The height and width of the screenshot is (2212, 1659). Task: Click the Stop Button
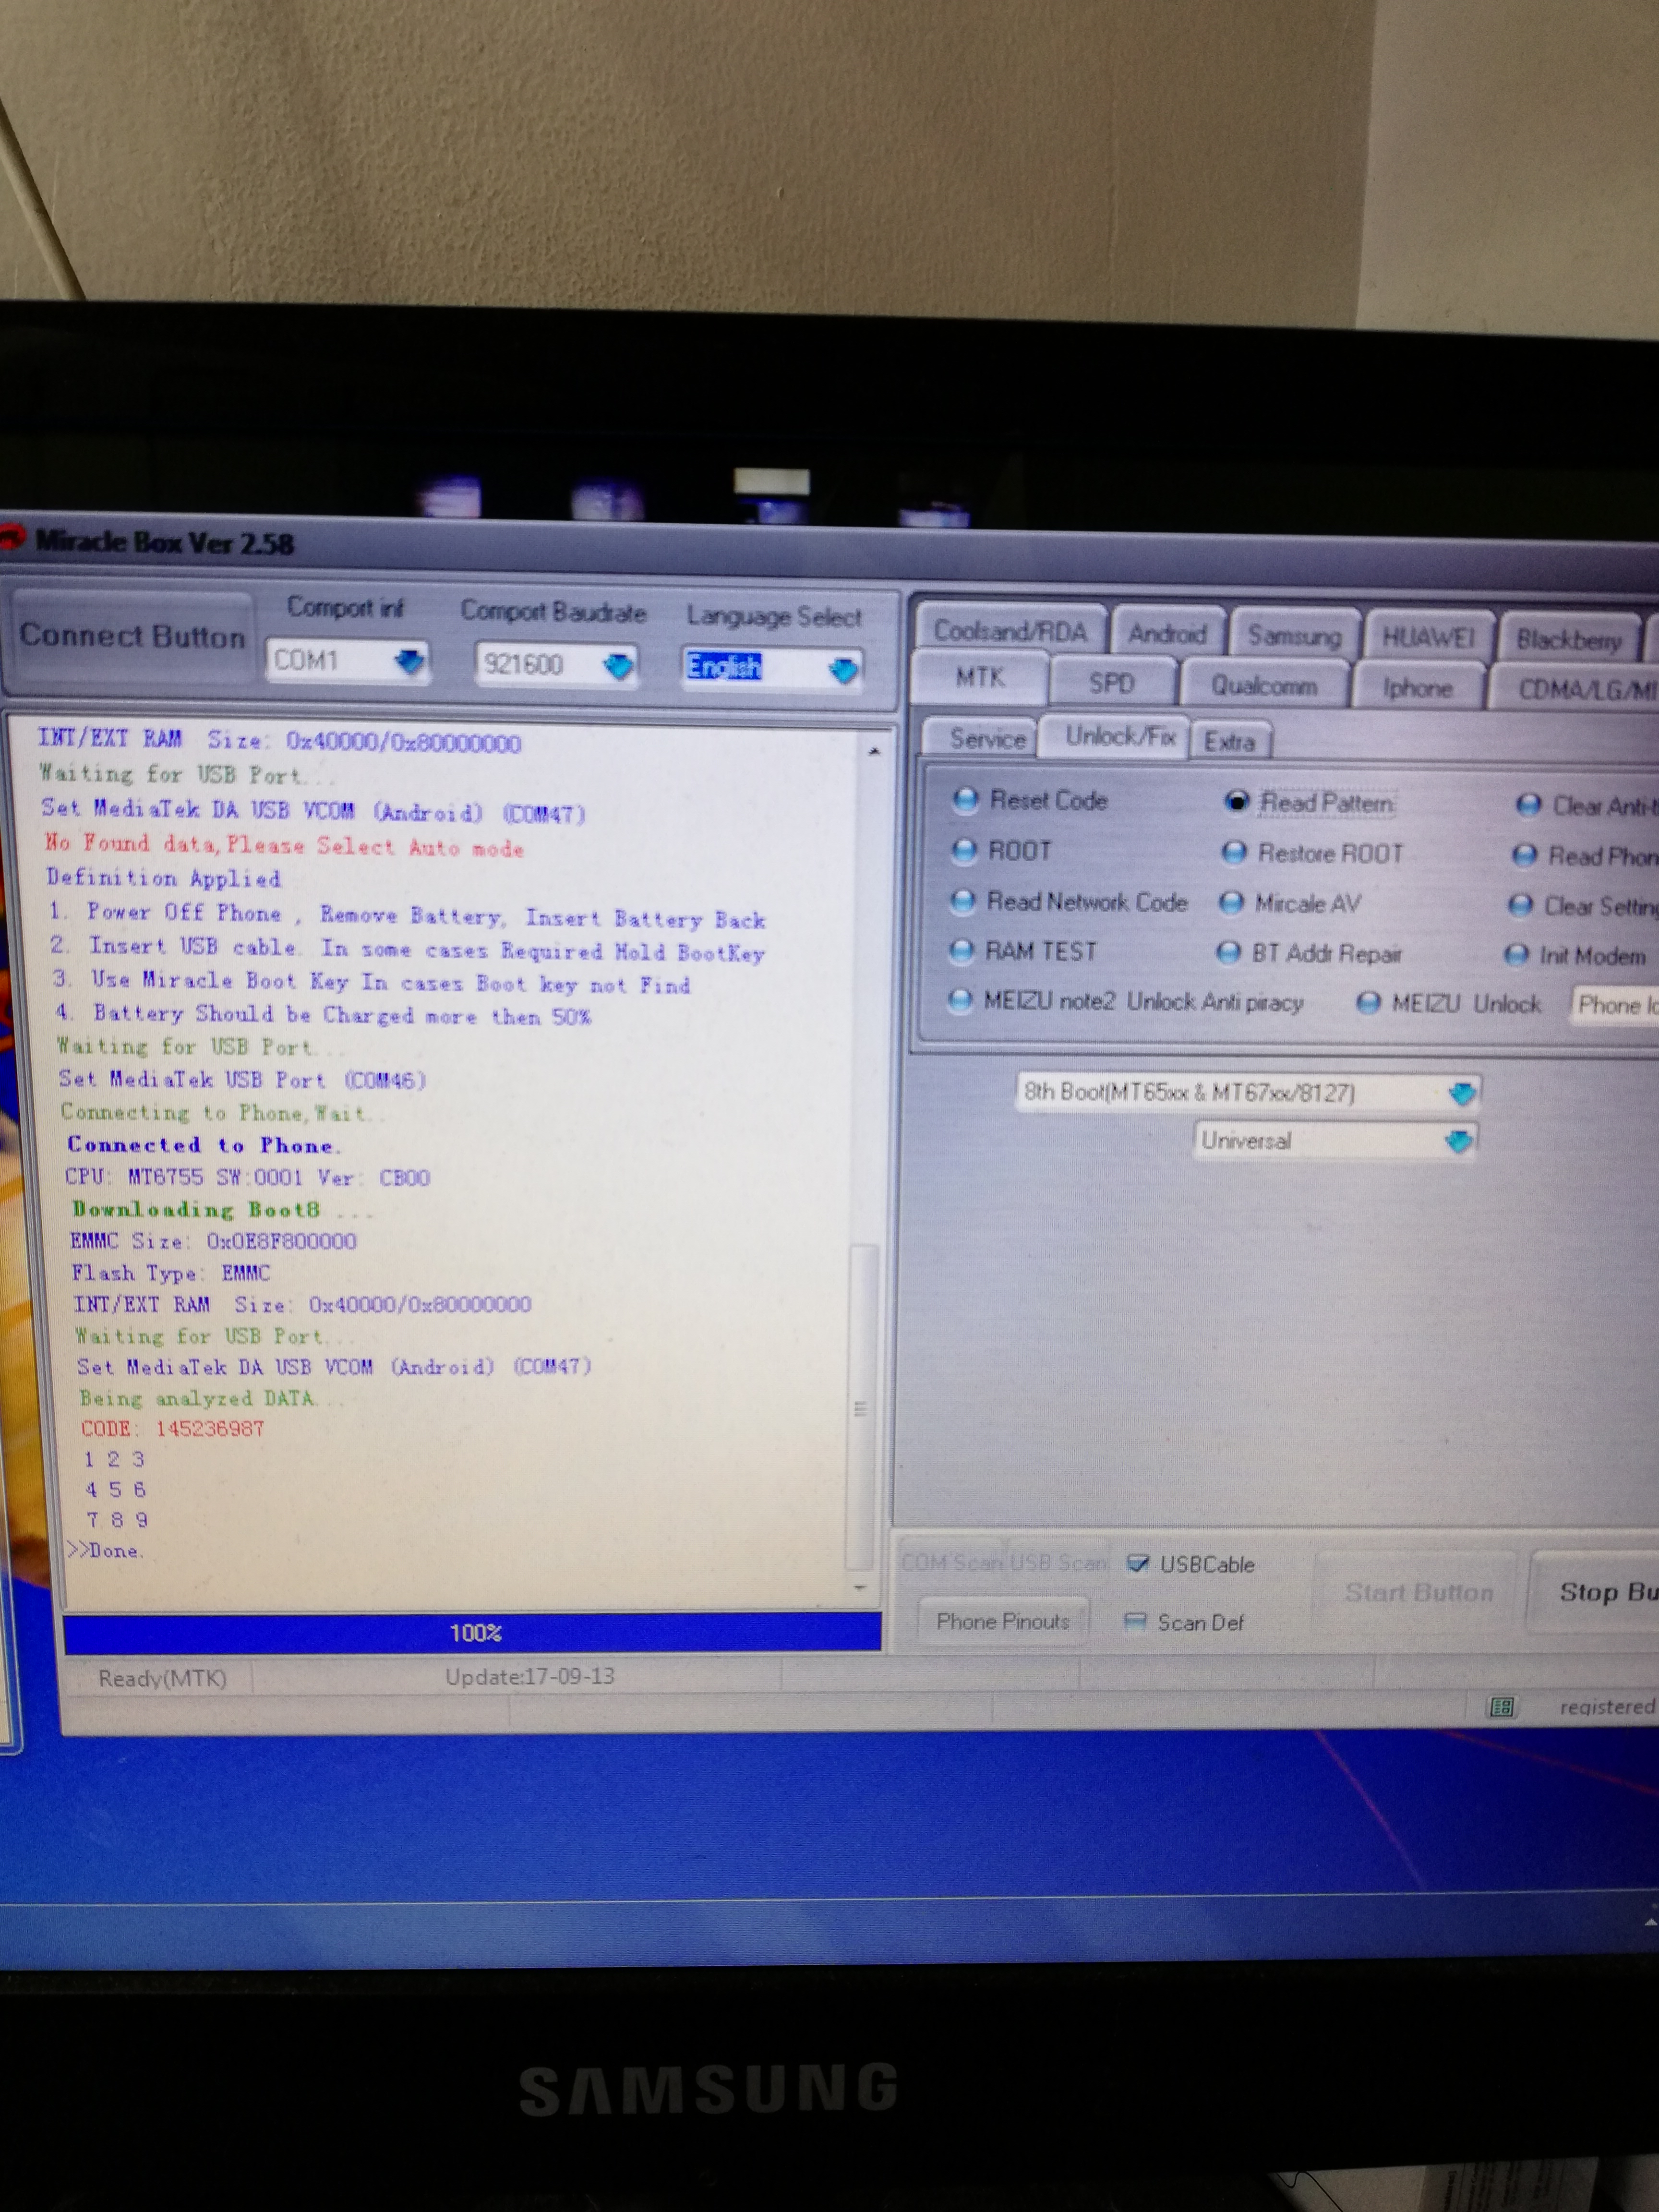(x=1595, y=1592)
